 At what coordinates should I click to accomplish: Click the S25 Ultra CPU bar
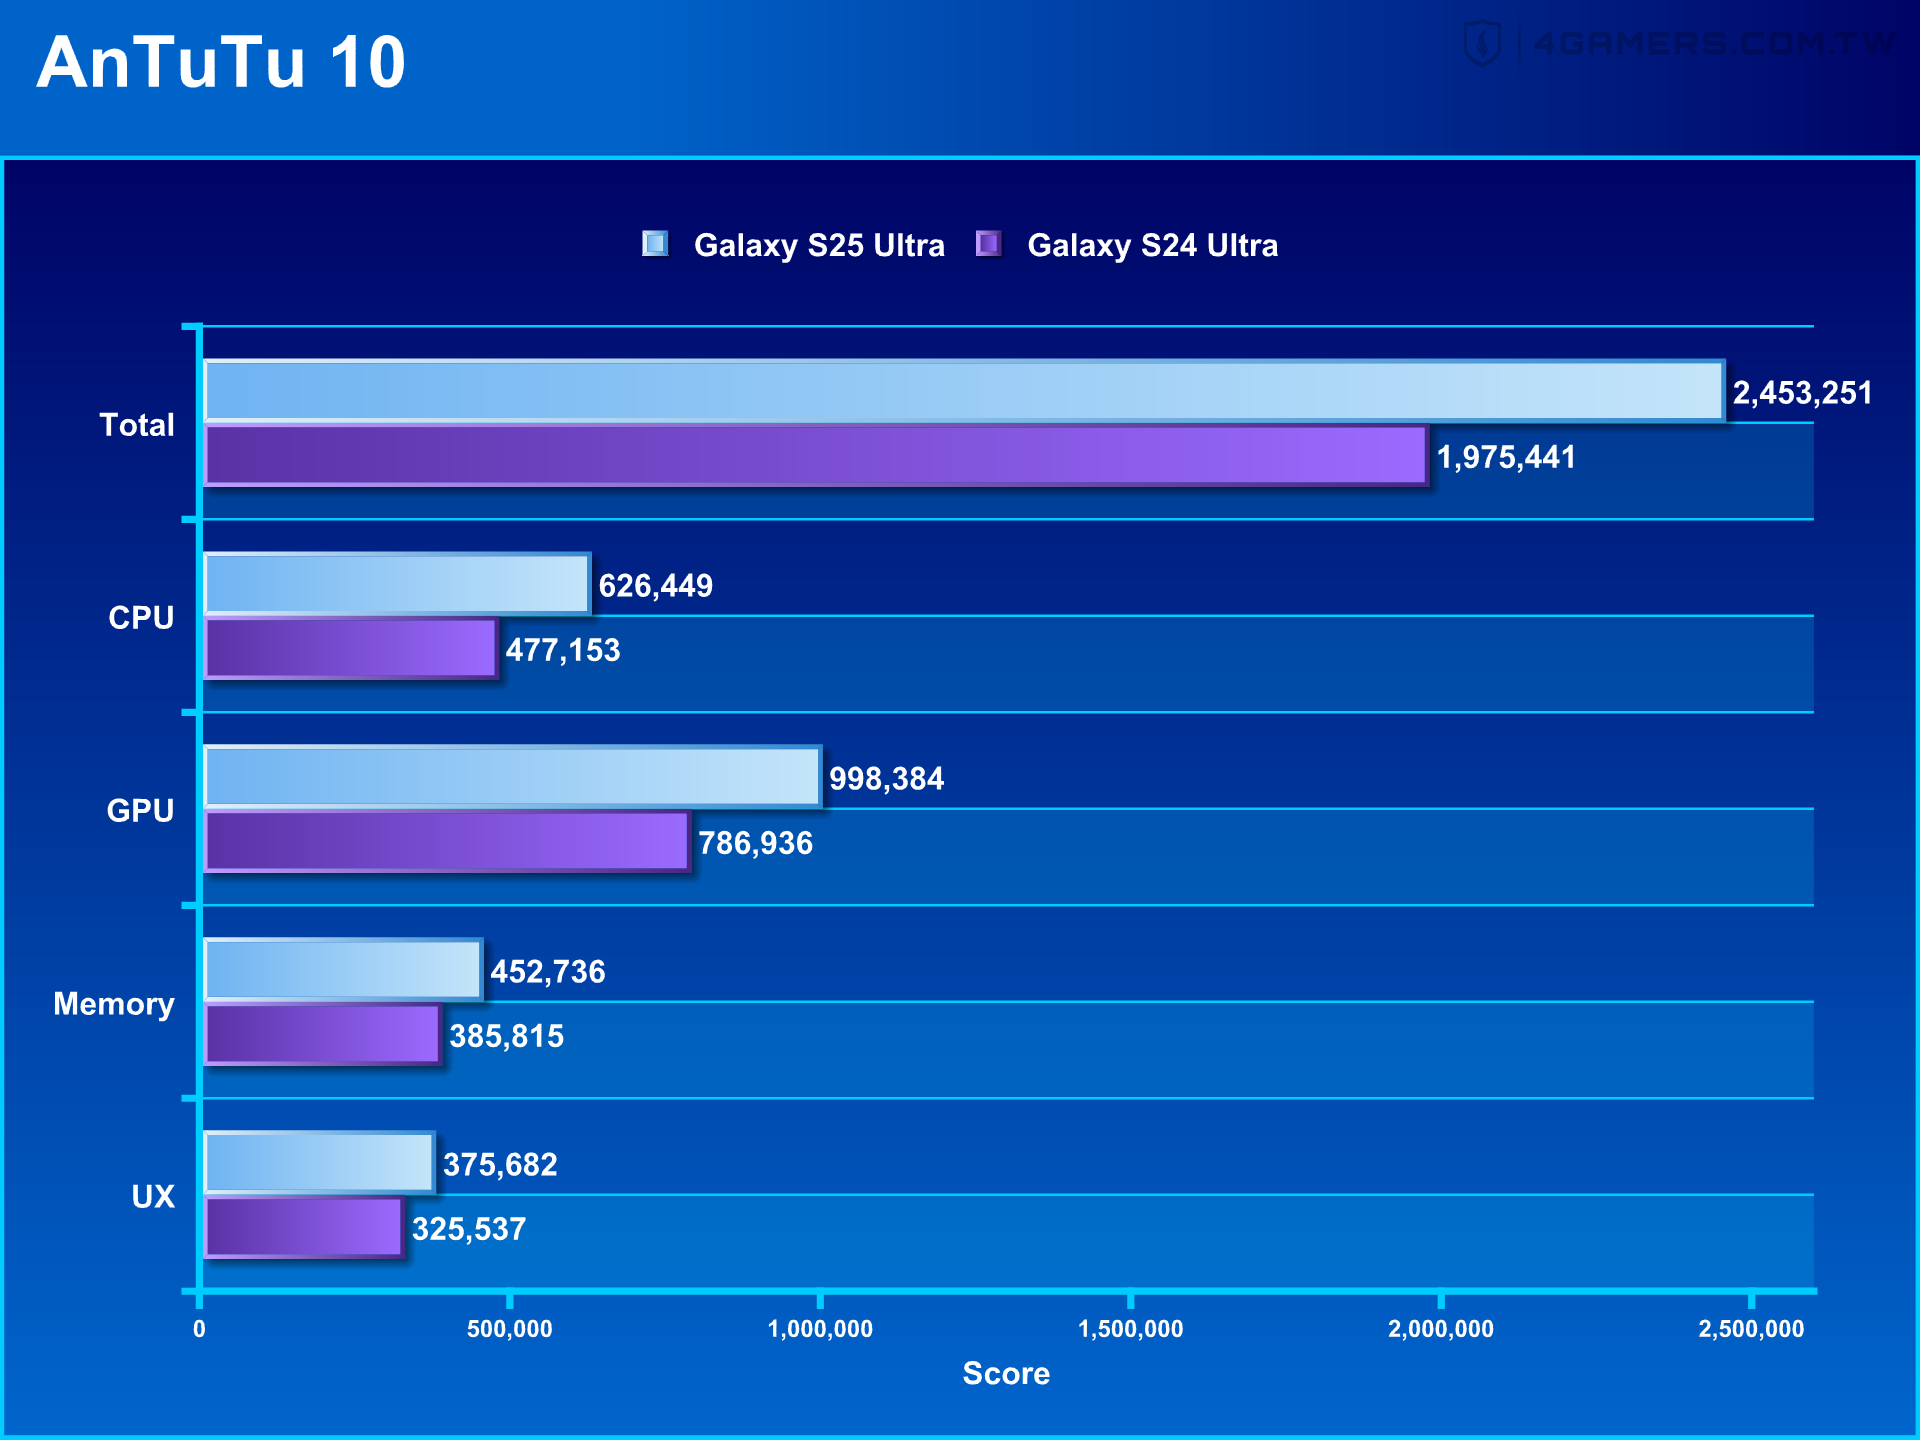click(x=397, y=584)
